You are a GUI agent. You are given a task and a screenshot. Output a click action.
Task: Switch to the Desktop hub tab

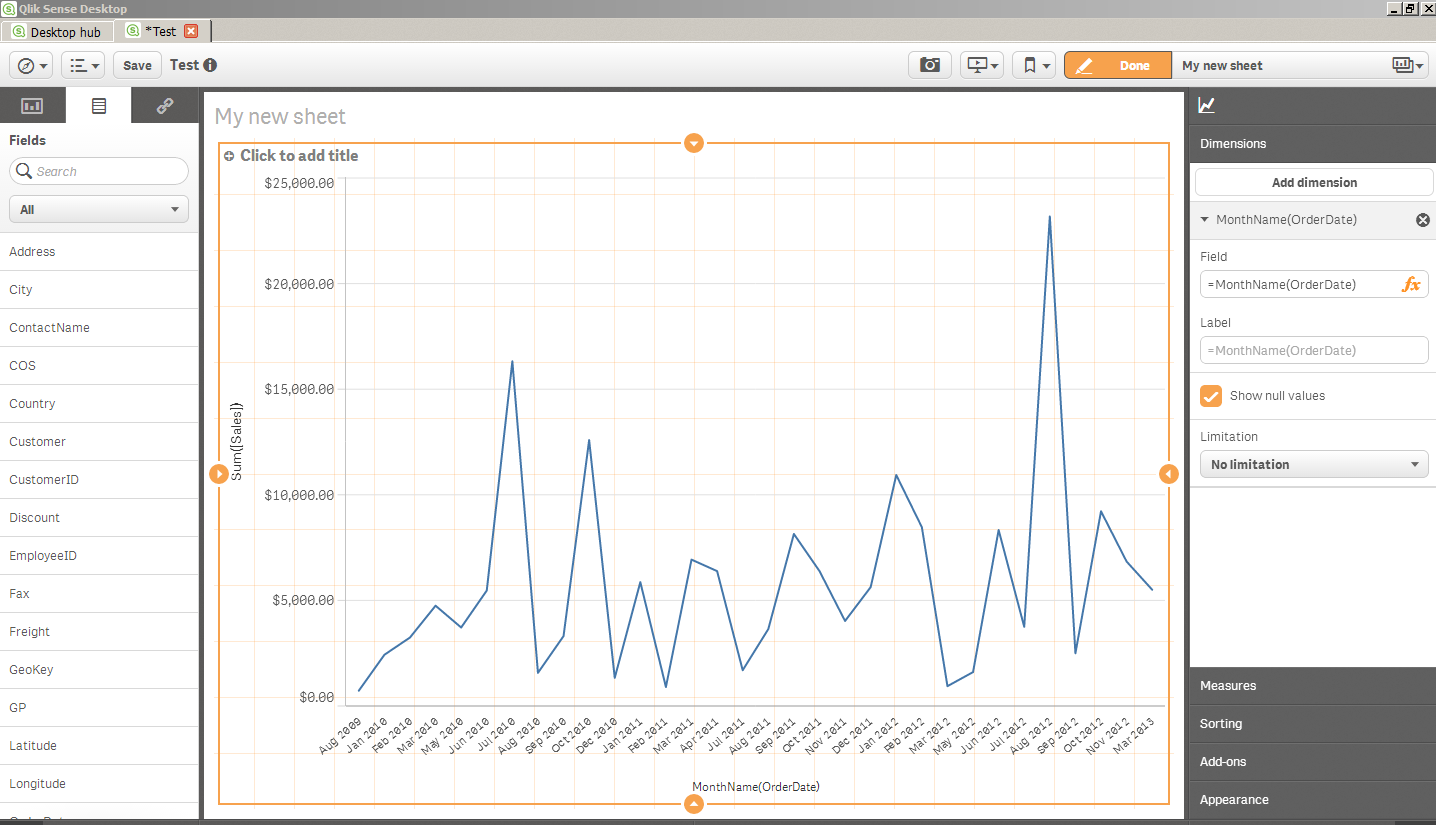pyautogui.click(x=57, y=32)
